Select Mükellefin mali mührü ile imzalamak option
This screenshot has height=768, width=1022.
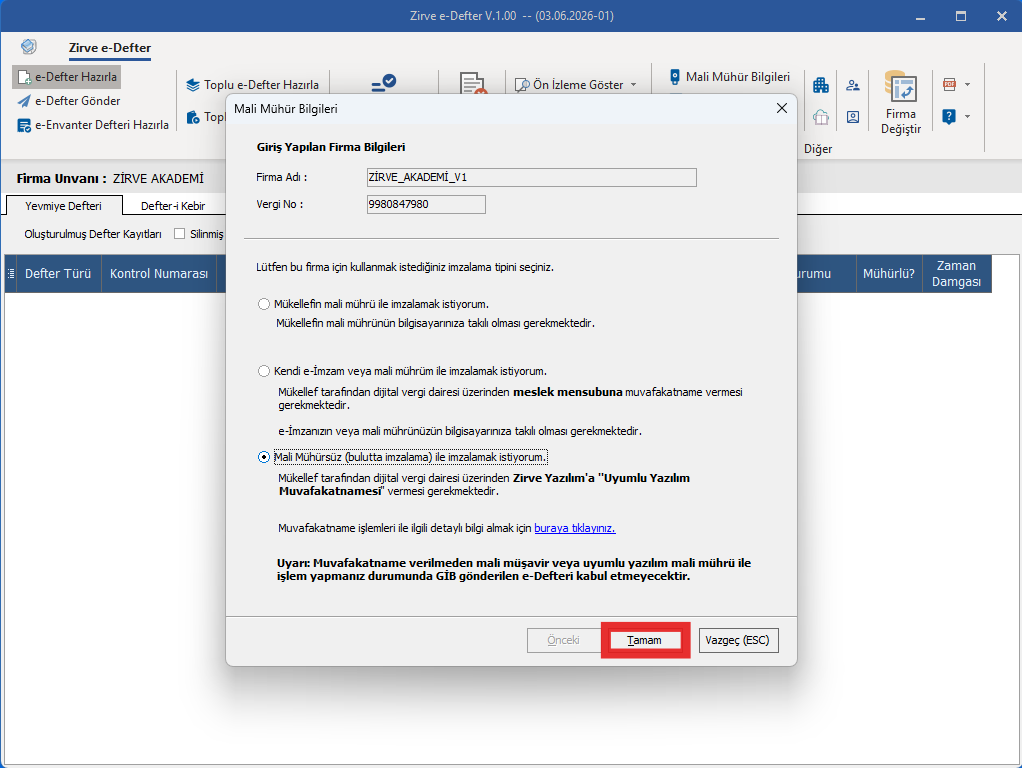(x=263, y=304)
